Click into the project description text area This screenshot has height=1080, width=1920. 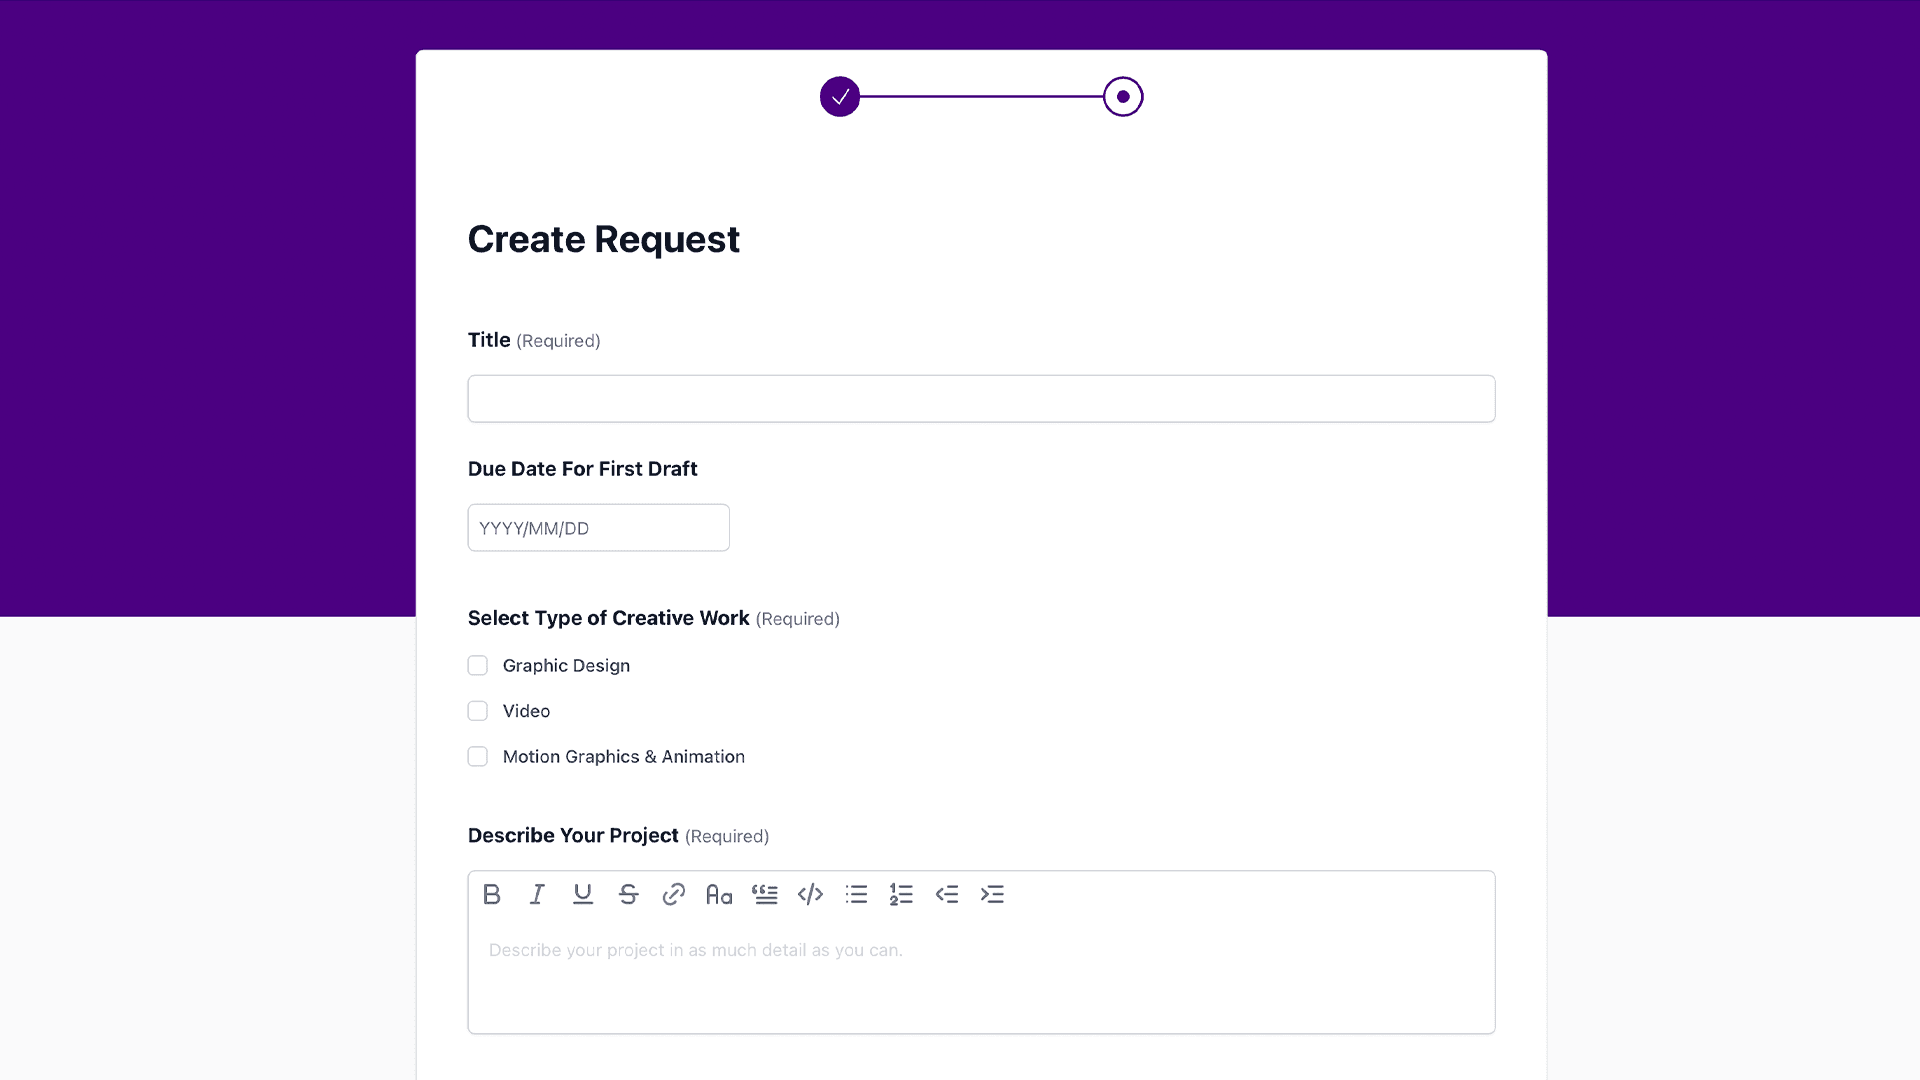(x=981, y=975)
